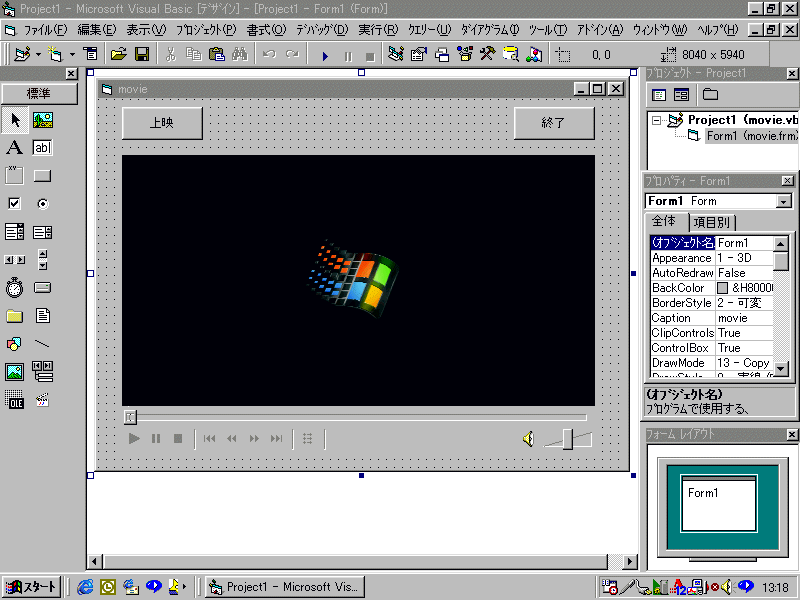This screenshot has width=800, height=600.
Task: Click the Add Standard EXE Project toolbar icon
Action: click(x=22, y=54)
